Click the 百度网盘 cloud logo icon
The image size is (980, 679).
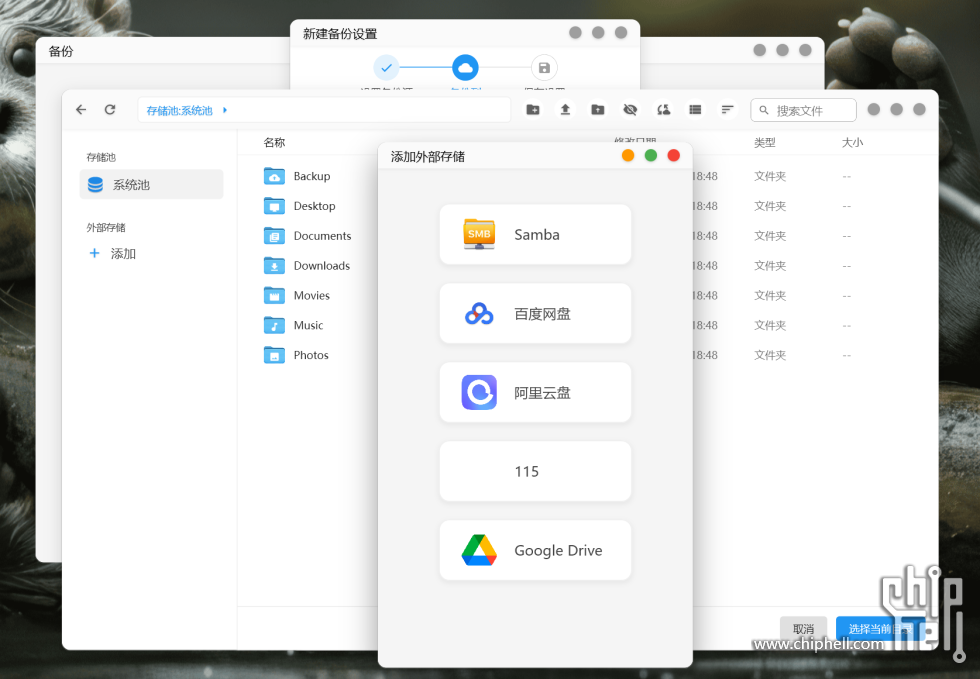(x=479, y=313)
